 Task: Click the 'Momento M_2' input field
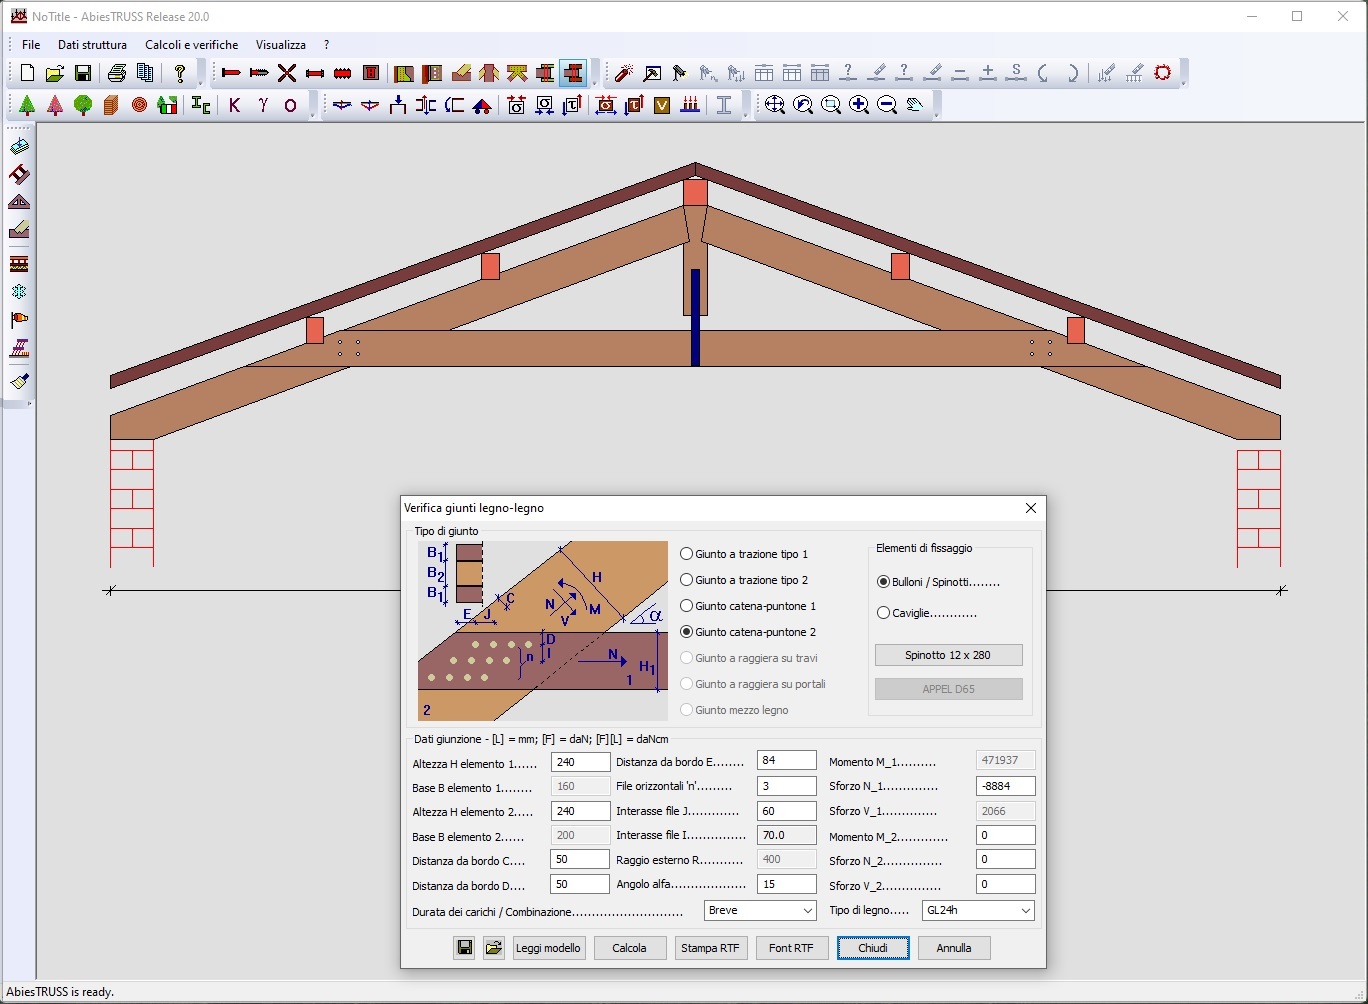[1005, 835]
